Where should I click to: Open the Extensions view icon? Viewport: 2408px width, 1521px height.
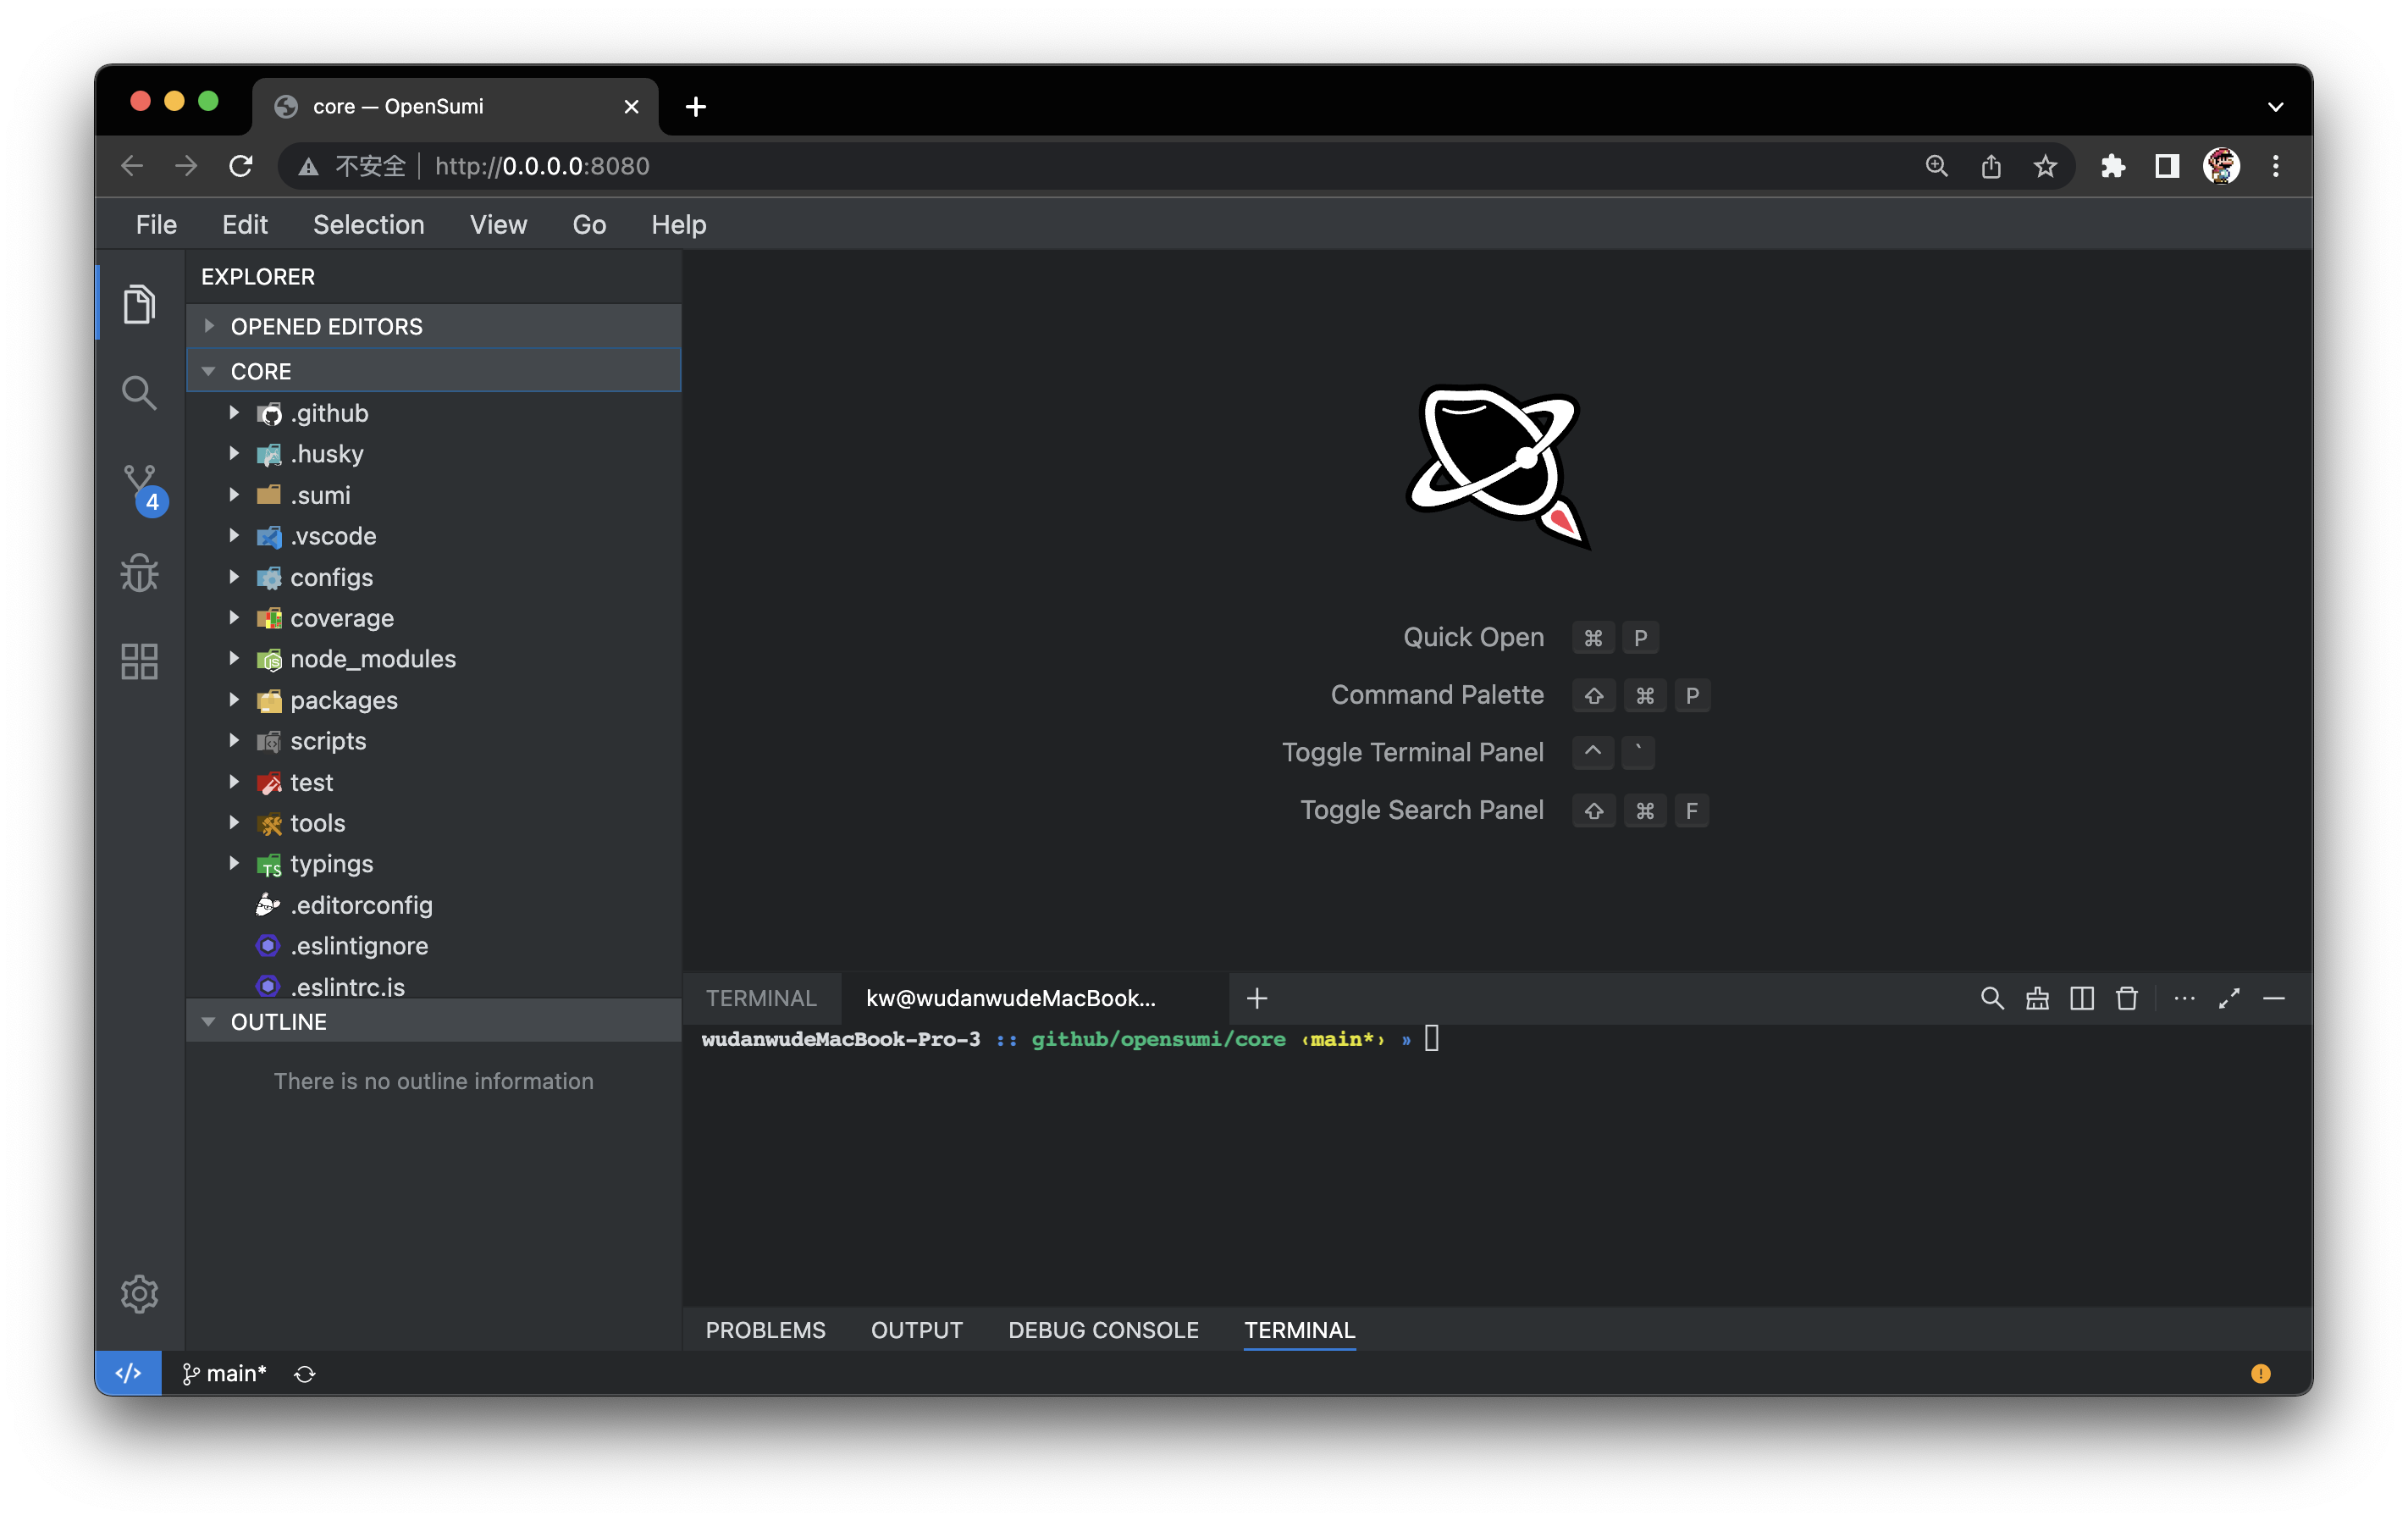pos(139,661)
